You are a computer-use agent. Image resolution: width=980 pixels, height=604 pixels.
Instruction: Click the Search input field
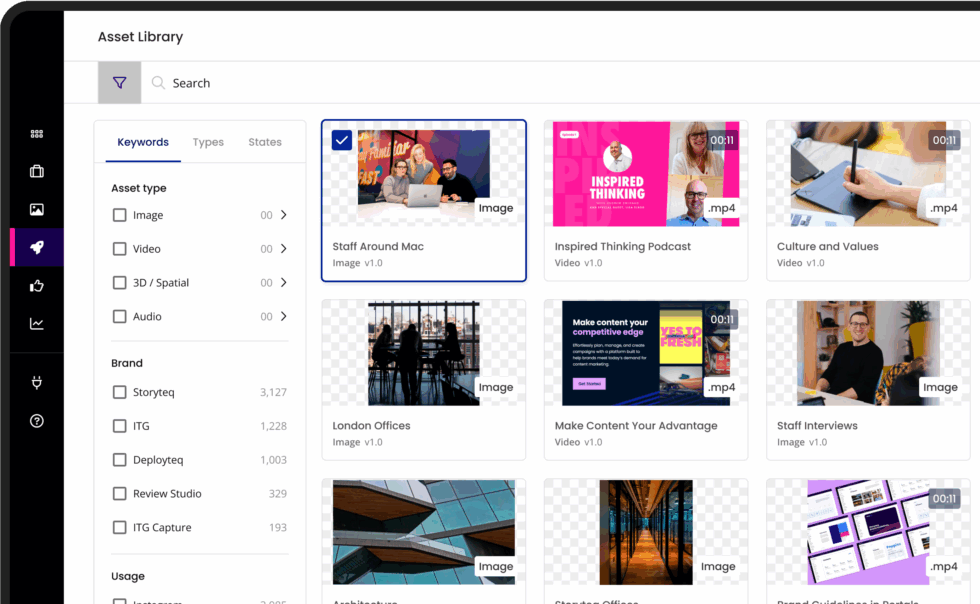tap(500, 83)
